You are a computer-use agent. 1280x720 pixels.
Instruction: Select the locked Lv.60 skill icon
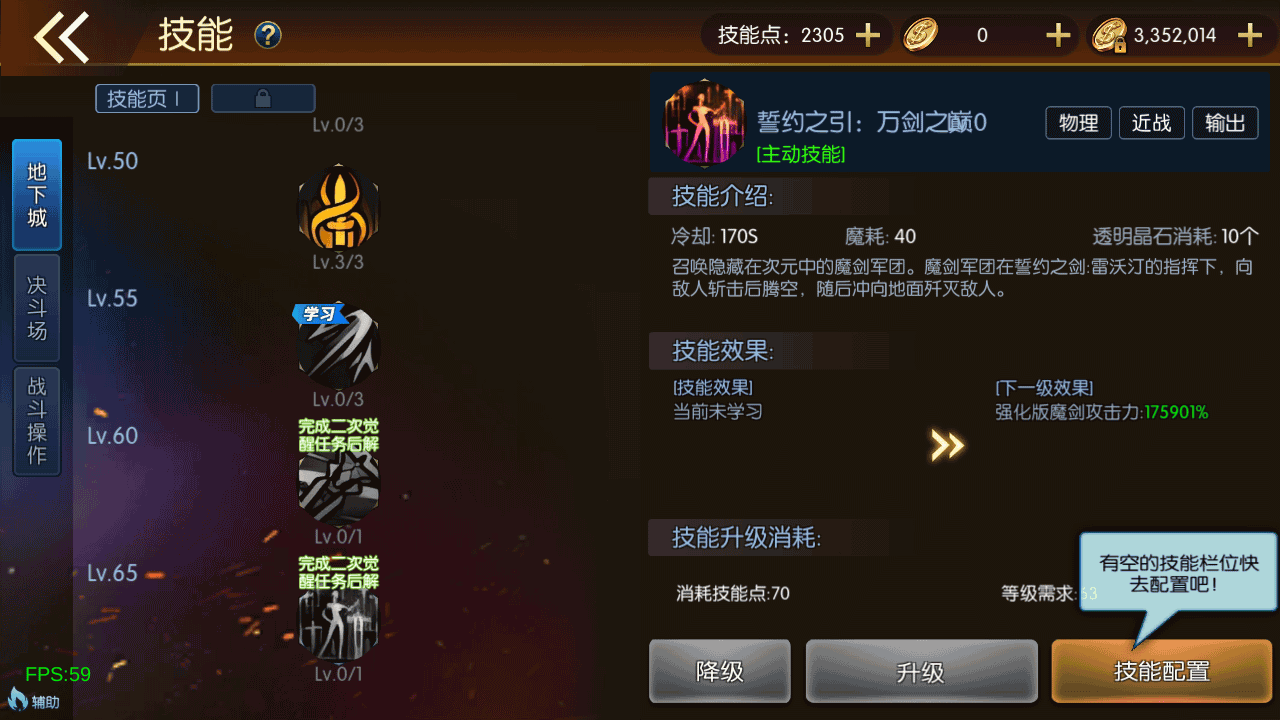coord(339,486)
